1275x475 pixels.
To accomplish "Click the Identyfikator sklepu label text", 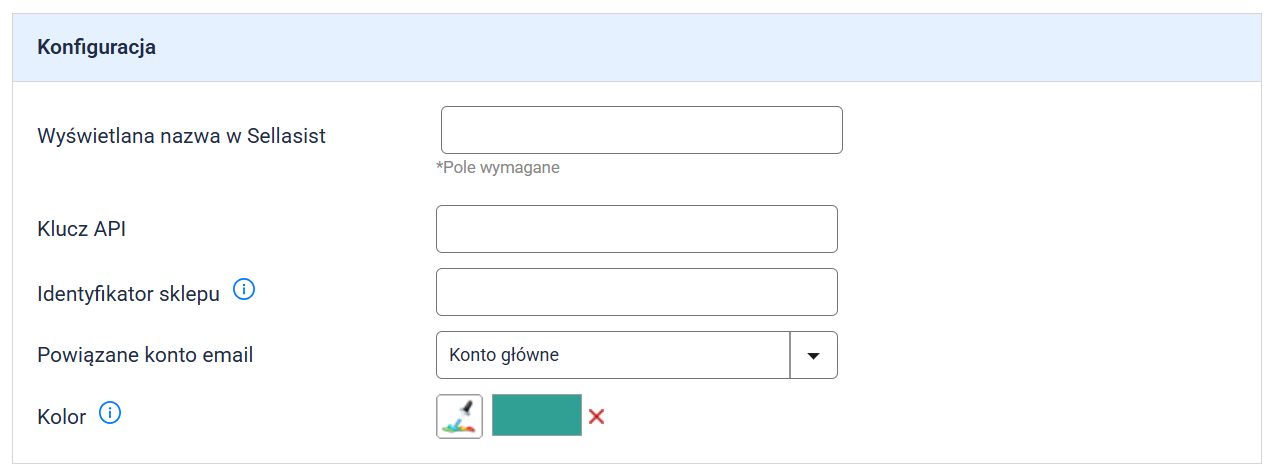I will 128,295.
